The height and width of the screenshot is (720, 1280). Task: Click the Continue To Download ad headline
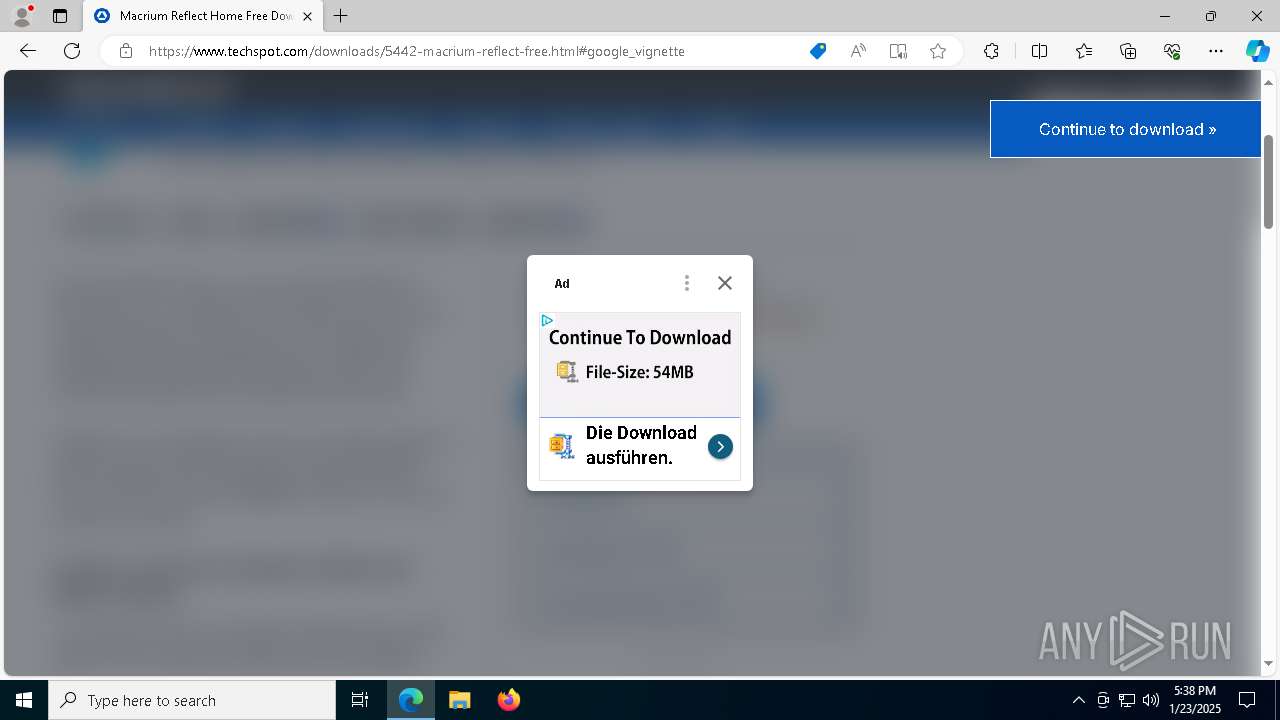point(640,338)
